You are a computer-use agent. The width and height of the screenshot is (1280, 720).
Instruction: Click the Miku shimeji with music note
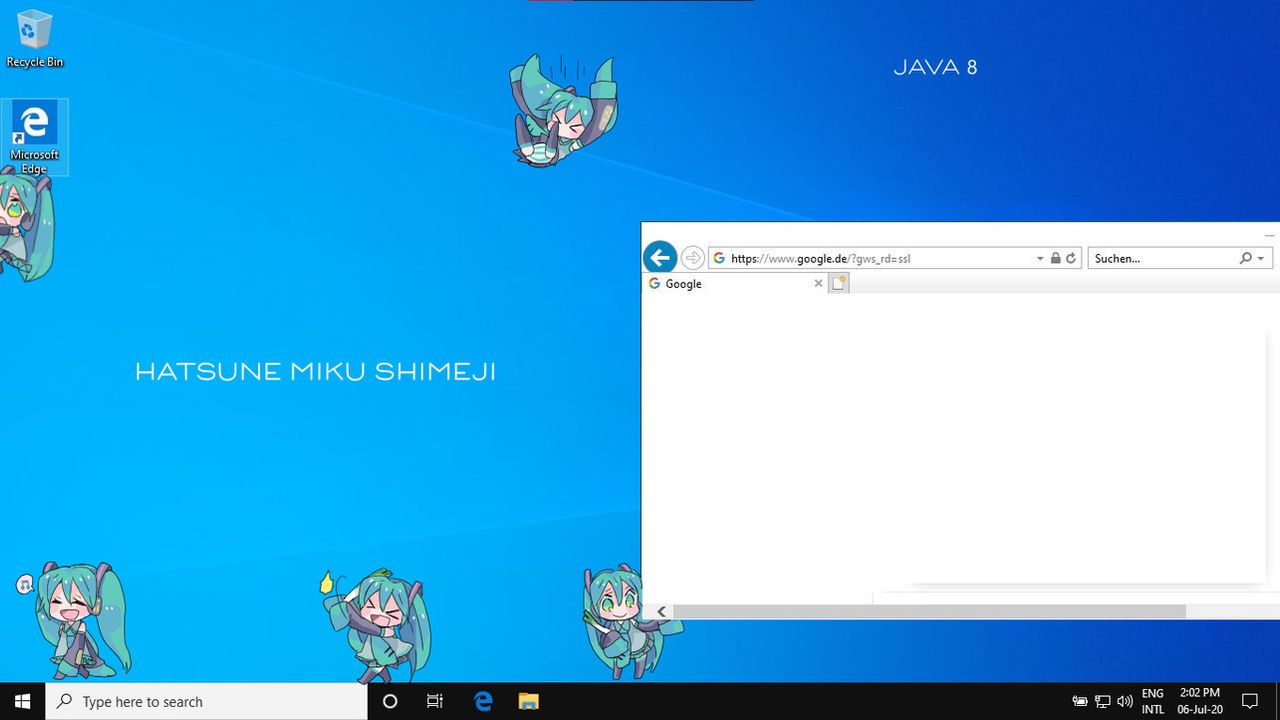[x=78, y=620]
